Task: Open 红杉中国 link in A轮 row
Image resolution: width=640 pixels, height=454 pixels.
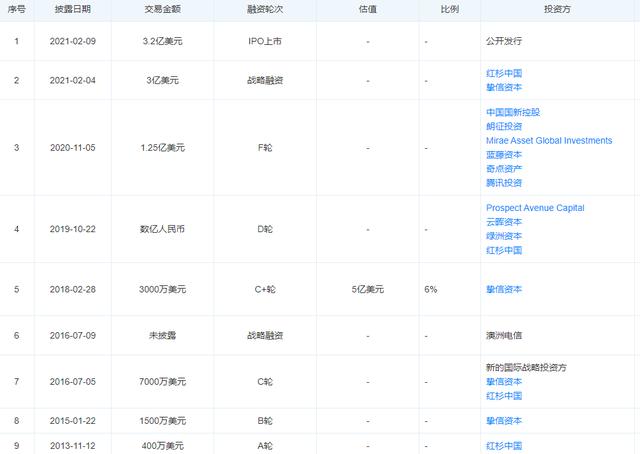Action: [x=504, y=446]
